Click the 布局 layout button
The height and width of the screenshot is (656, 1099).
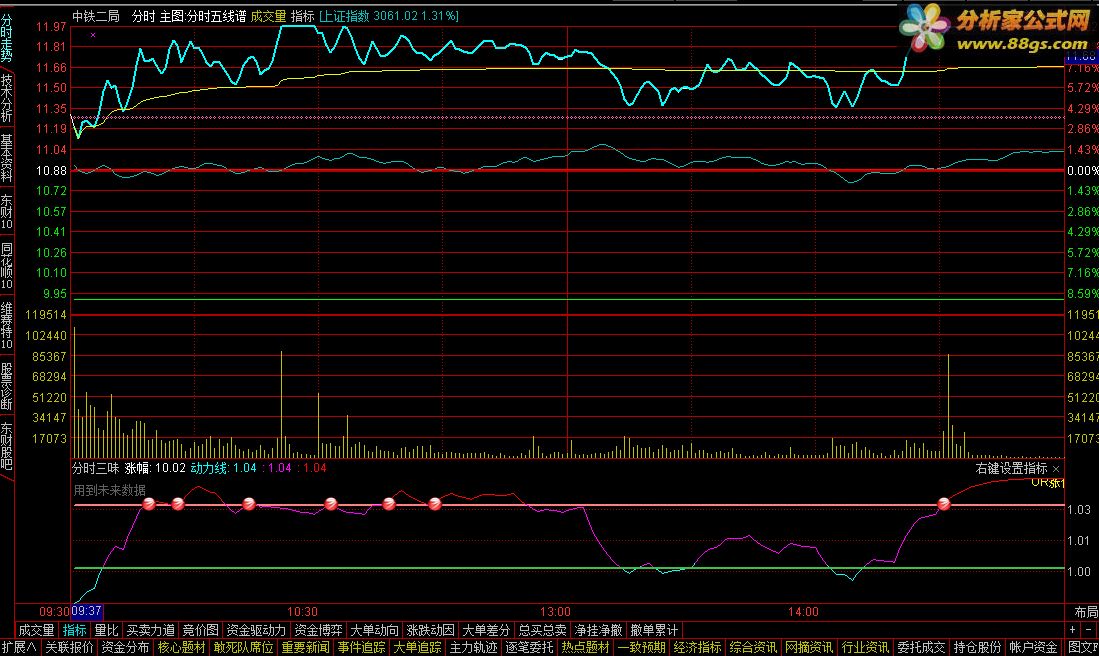click(1086, 611)
